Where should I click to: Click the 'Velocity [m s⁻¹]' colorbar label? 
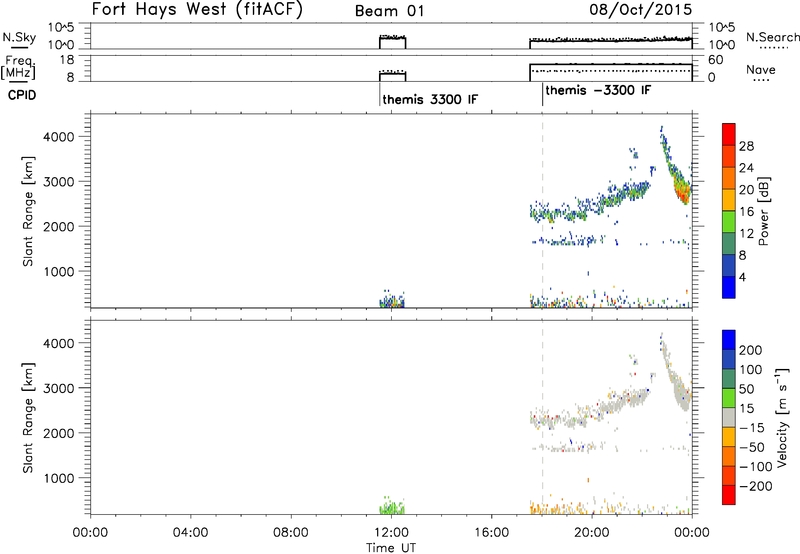(x=782, y=417)
